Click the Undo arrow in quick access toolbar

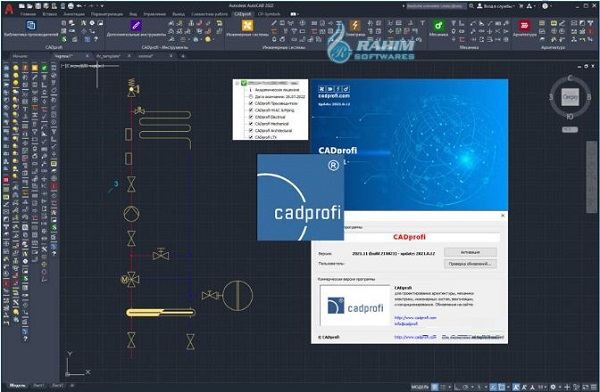(x=79, y=6)
